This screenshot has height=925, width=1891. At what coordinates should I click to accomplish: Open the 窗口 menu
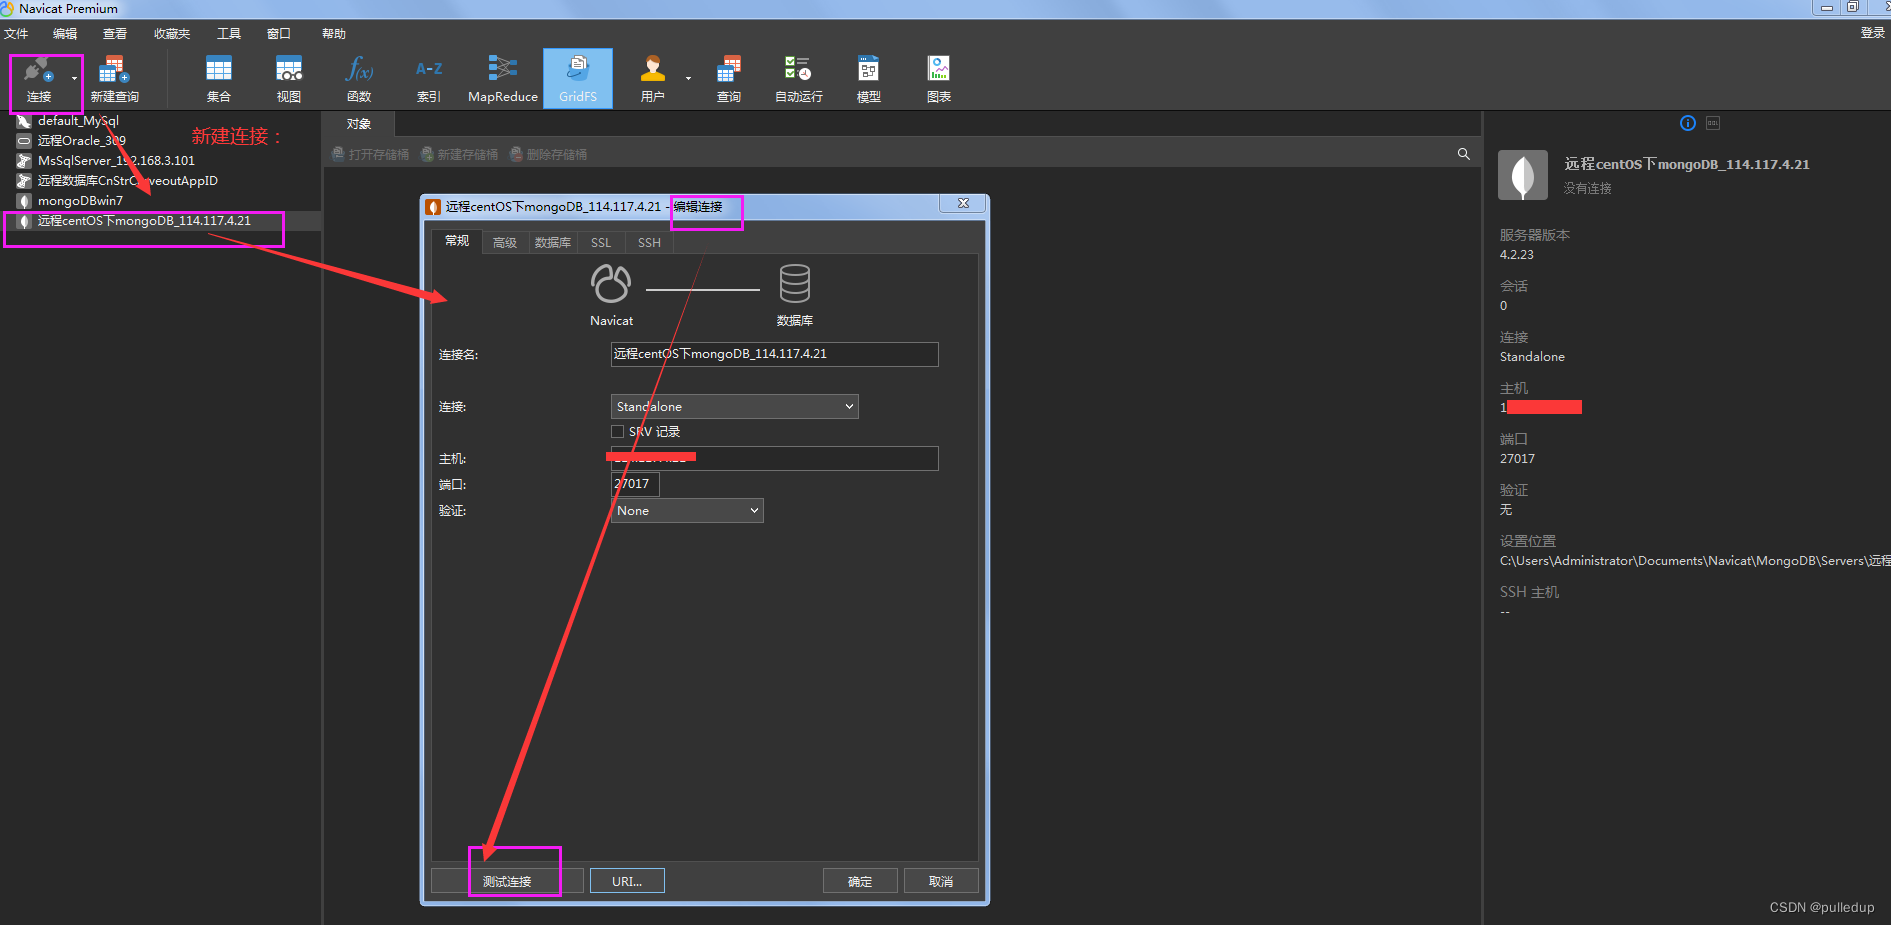pos(279,34)
